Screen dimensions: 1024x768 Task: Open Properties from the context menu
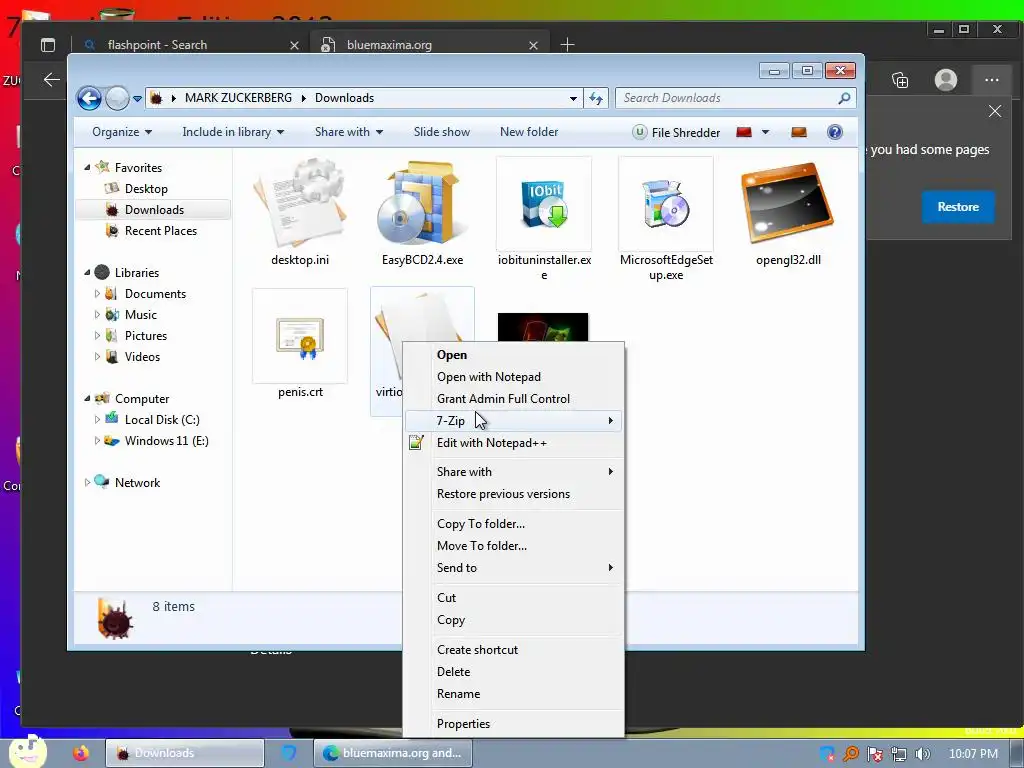pyautogui.click(x=513, y=724)
